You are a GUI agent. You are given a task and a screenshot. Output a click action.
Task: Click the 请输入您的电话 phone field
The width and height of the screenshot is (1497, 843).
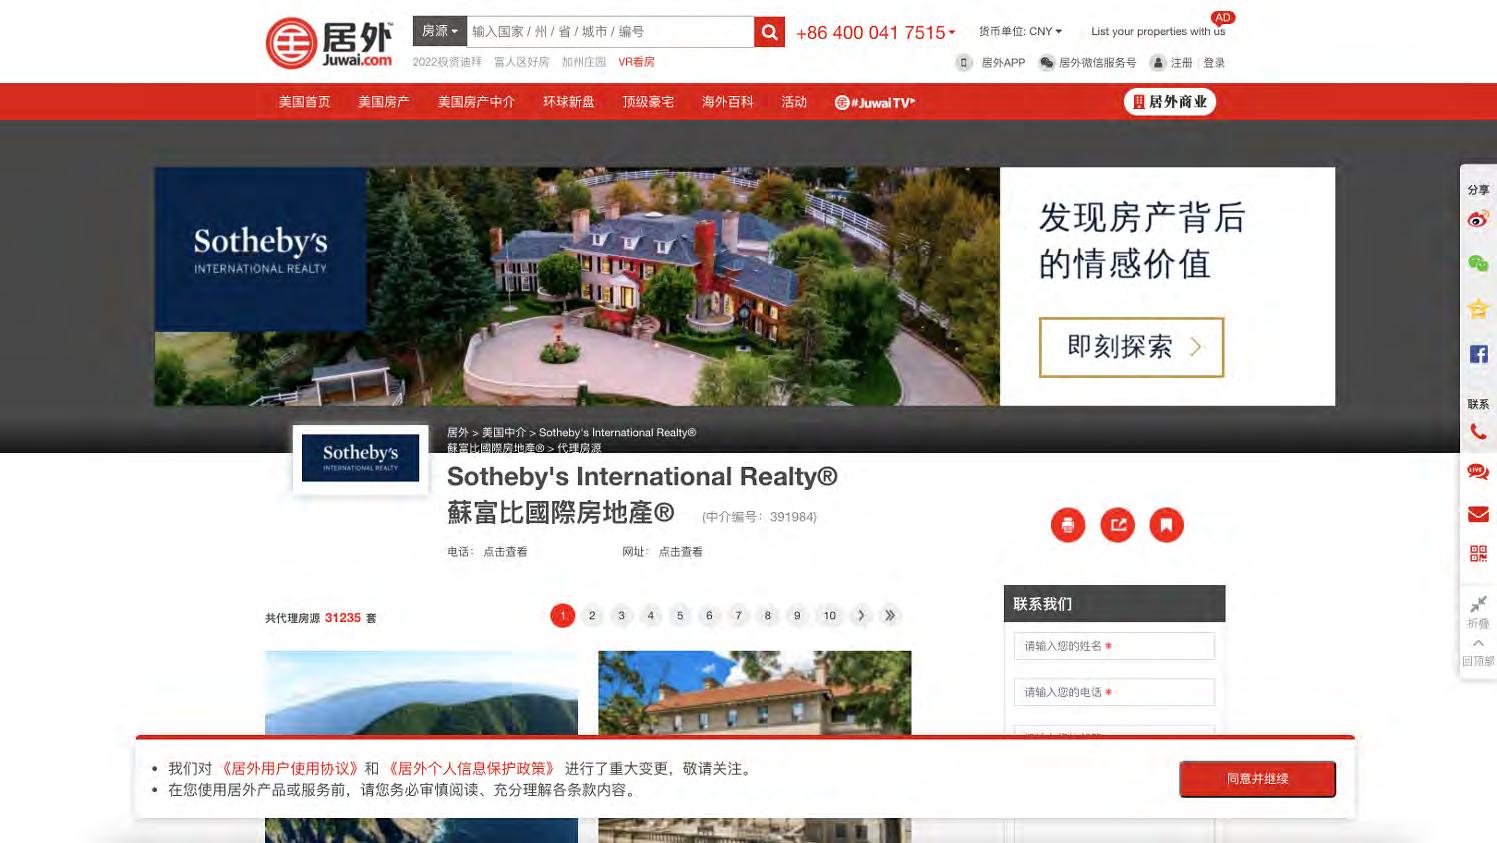[1114, 692]
